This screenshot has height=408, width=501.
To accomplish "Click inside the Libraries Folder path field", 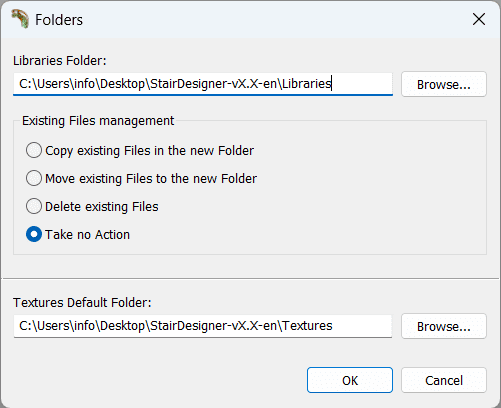I will tap(203, 84).
